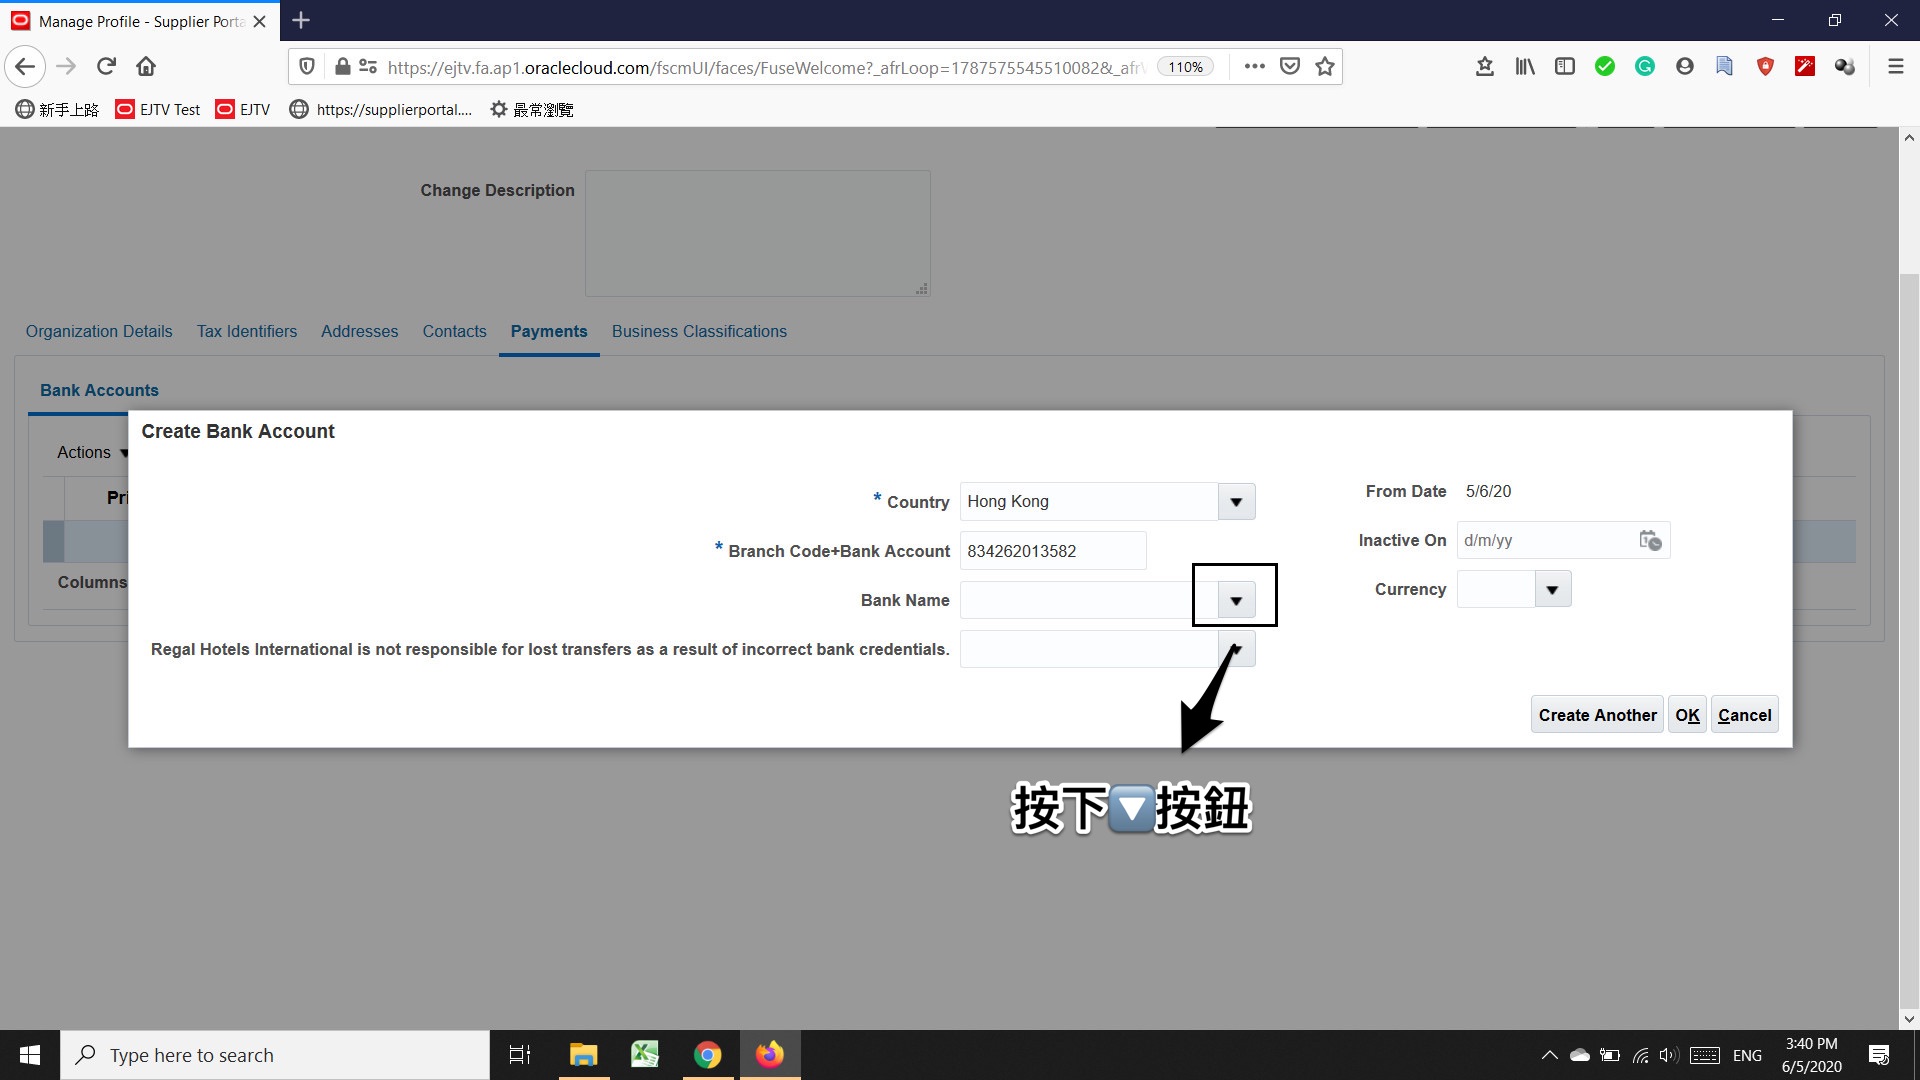The width and height of the screenshot is (1920, 1080).
Task: Open the notification center icon
Action: pos(1879,1055)
